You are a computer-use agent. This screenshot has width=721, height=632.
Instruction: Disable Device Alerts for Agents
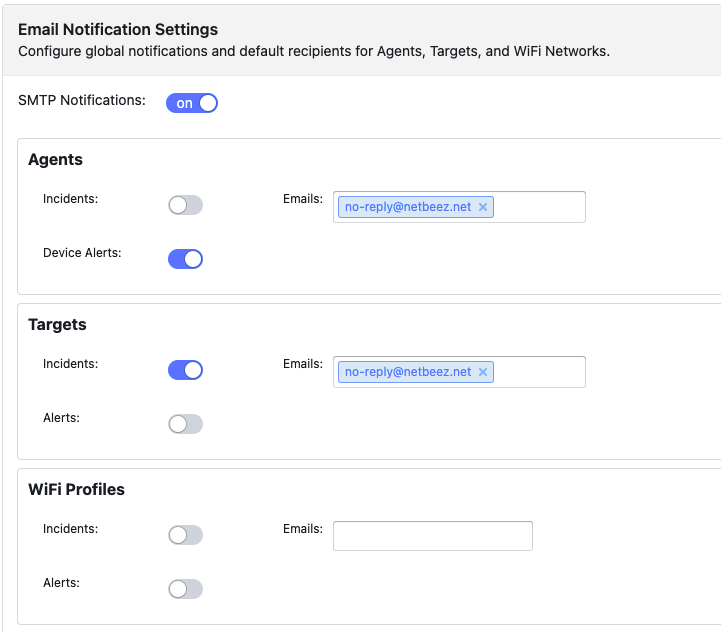coord(185,259)
